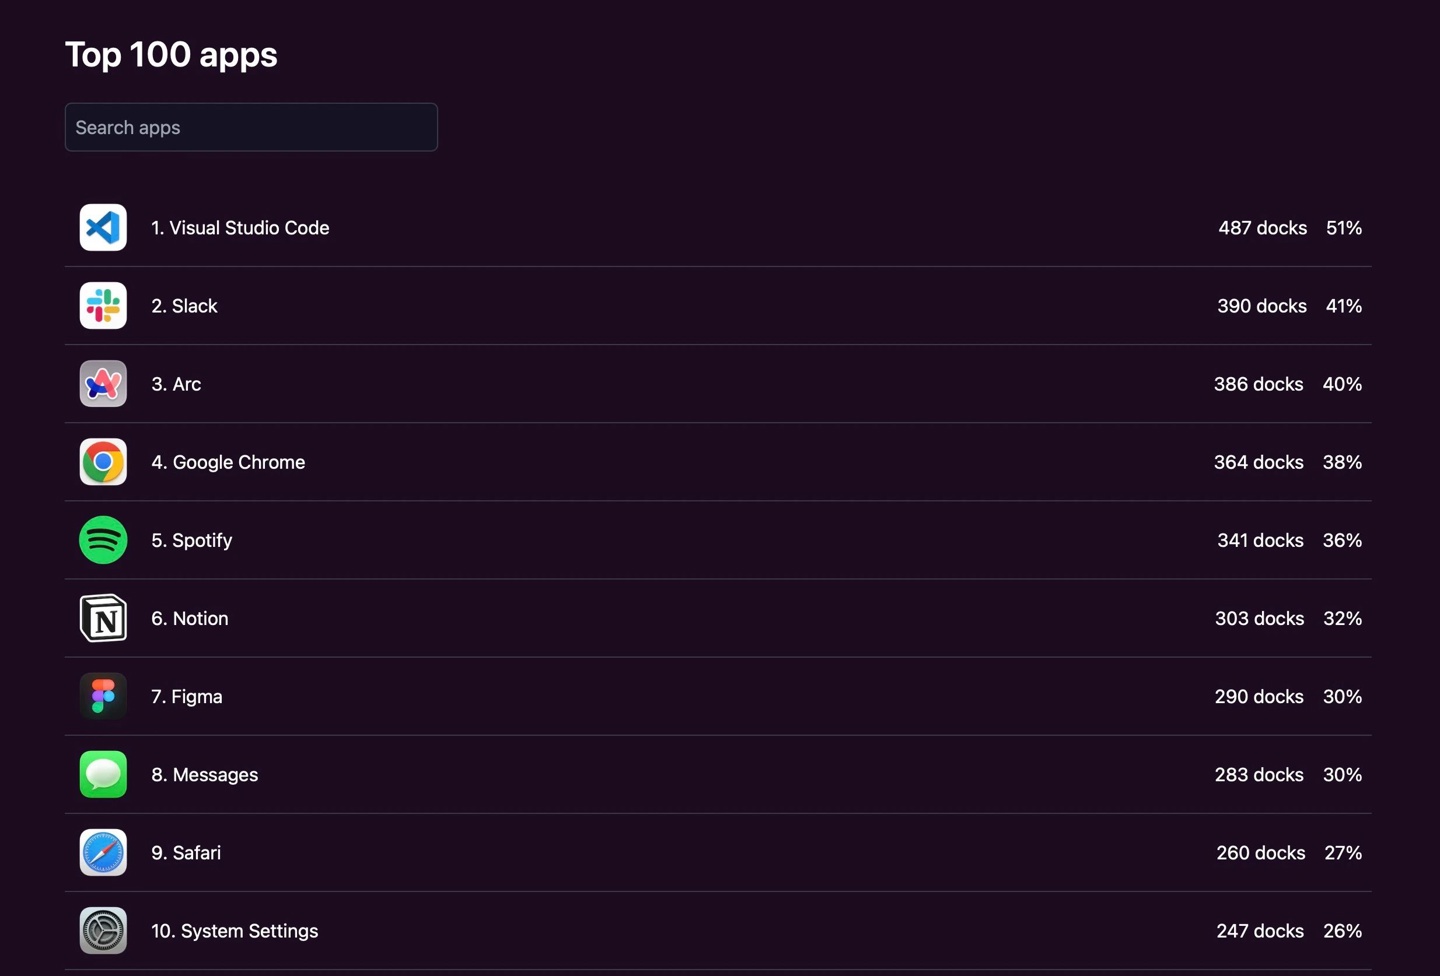Click the Spotify app icon
Screen dimensions: 1440x976
coord(103,540)
